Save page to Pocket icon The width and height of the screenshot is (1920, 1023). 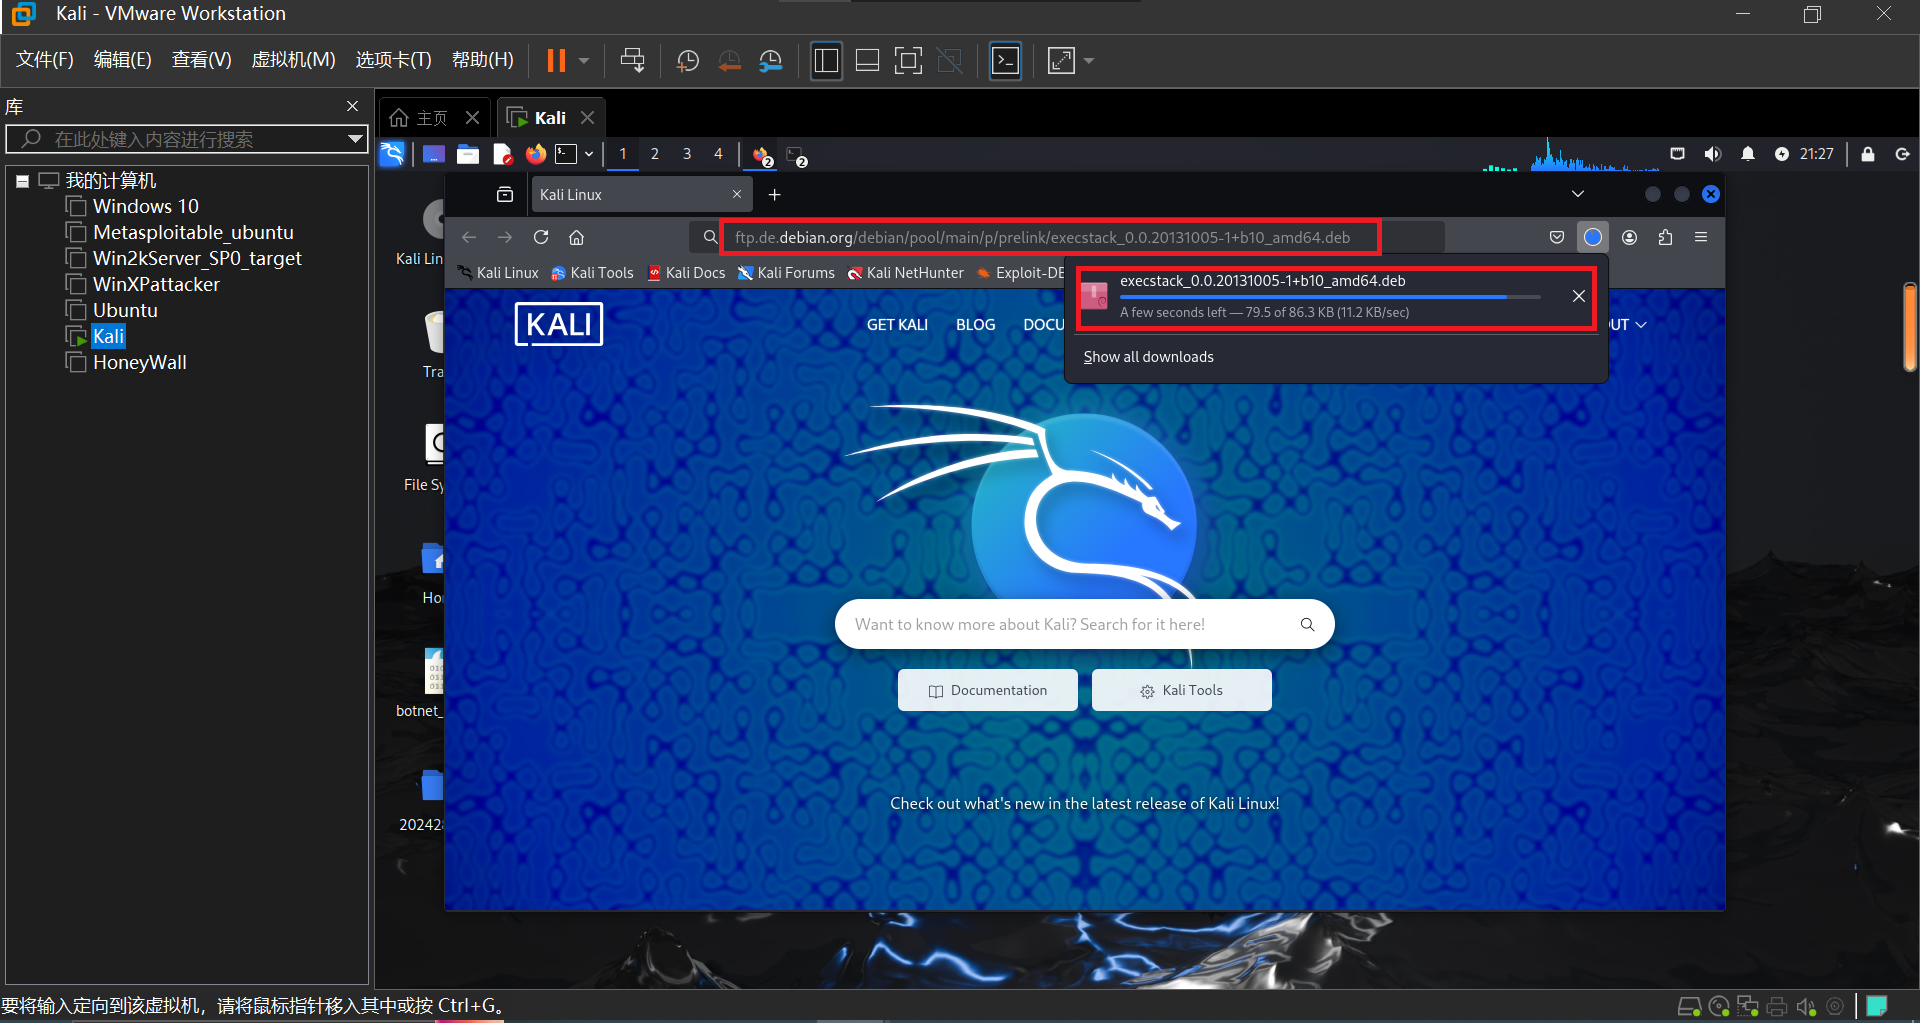tap(1557, 237)
